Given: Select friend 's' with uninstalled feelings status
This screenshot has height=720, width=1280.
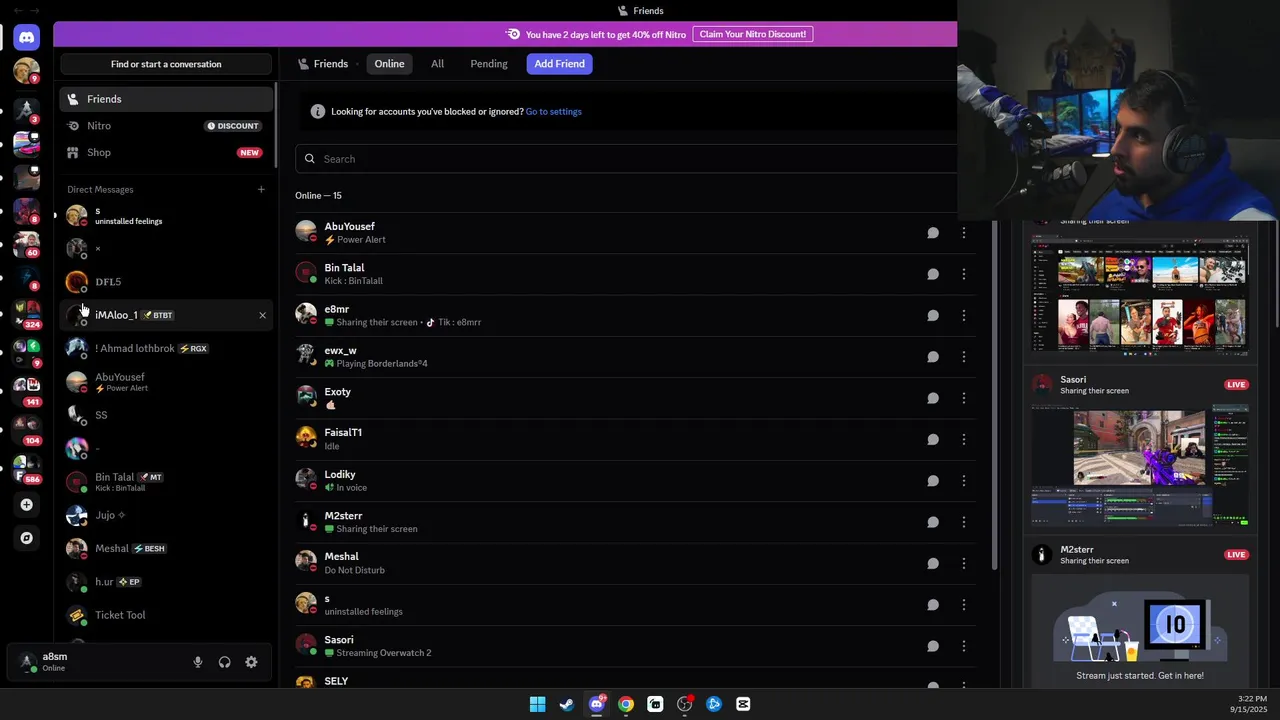Looking at the screenshot, I should click(636, 604).
